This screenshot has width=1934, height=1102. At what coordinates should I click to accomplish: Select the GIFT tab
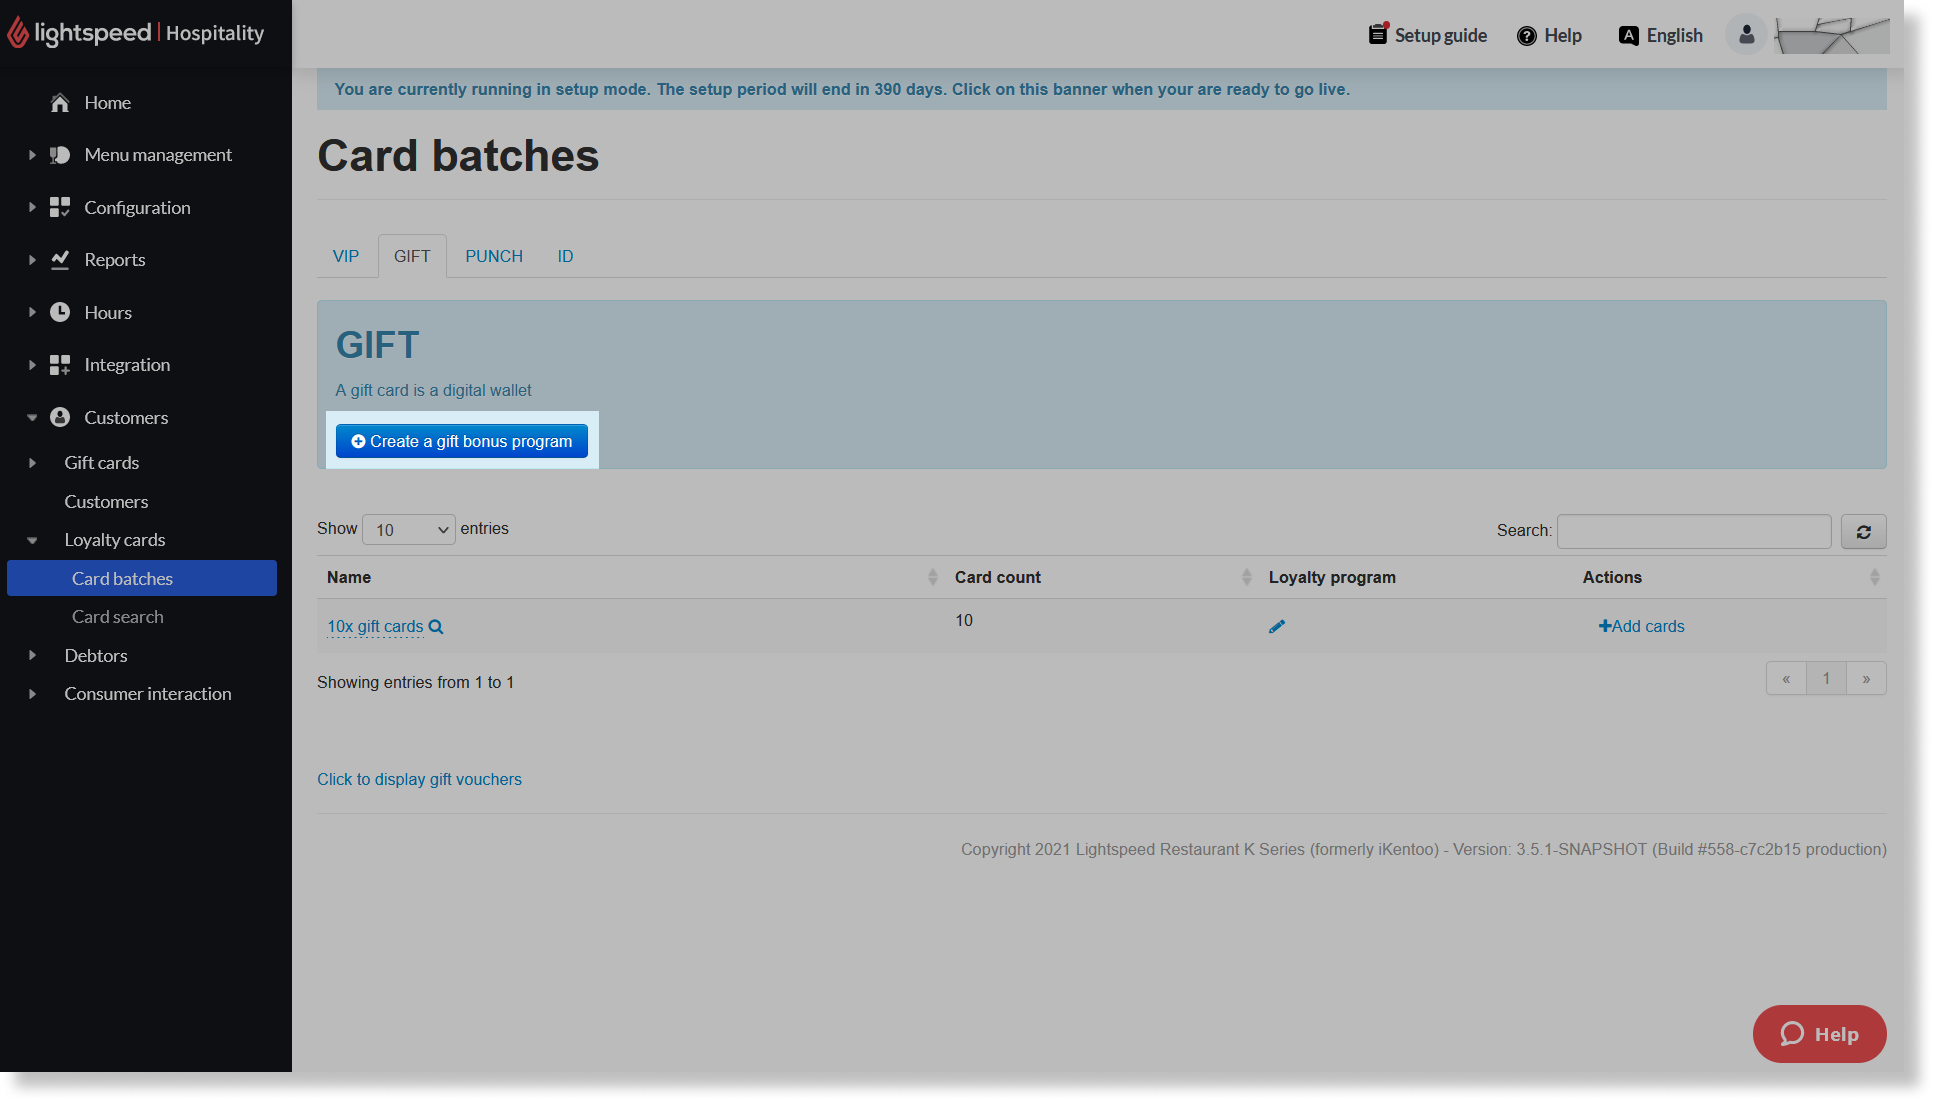click(x=412, y=256)
